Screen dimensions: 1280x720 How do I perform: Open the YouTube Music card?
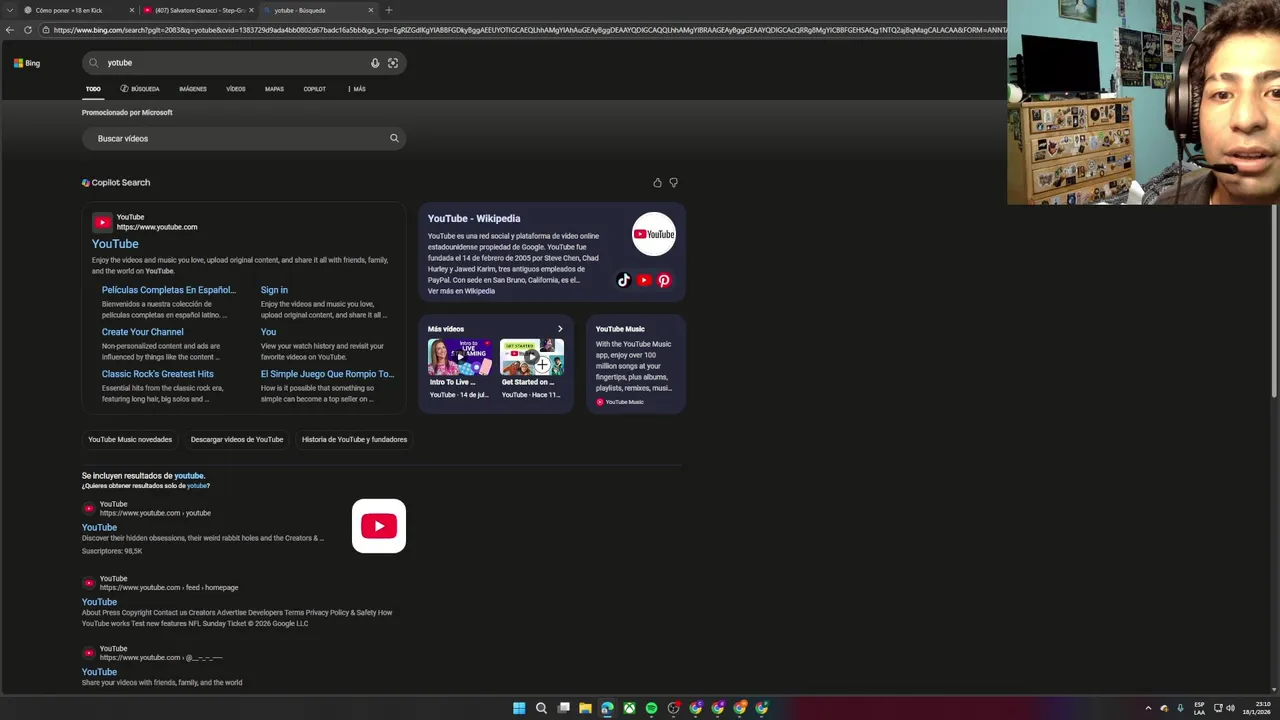point(636,364)
